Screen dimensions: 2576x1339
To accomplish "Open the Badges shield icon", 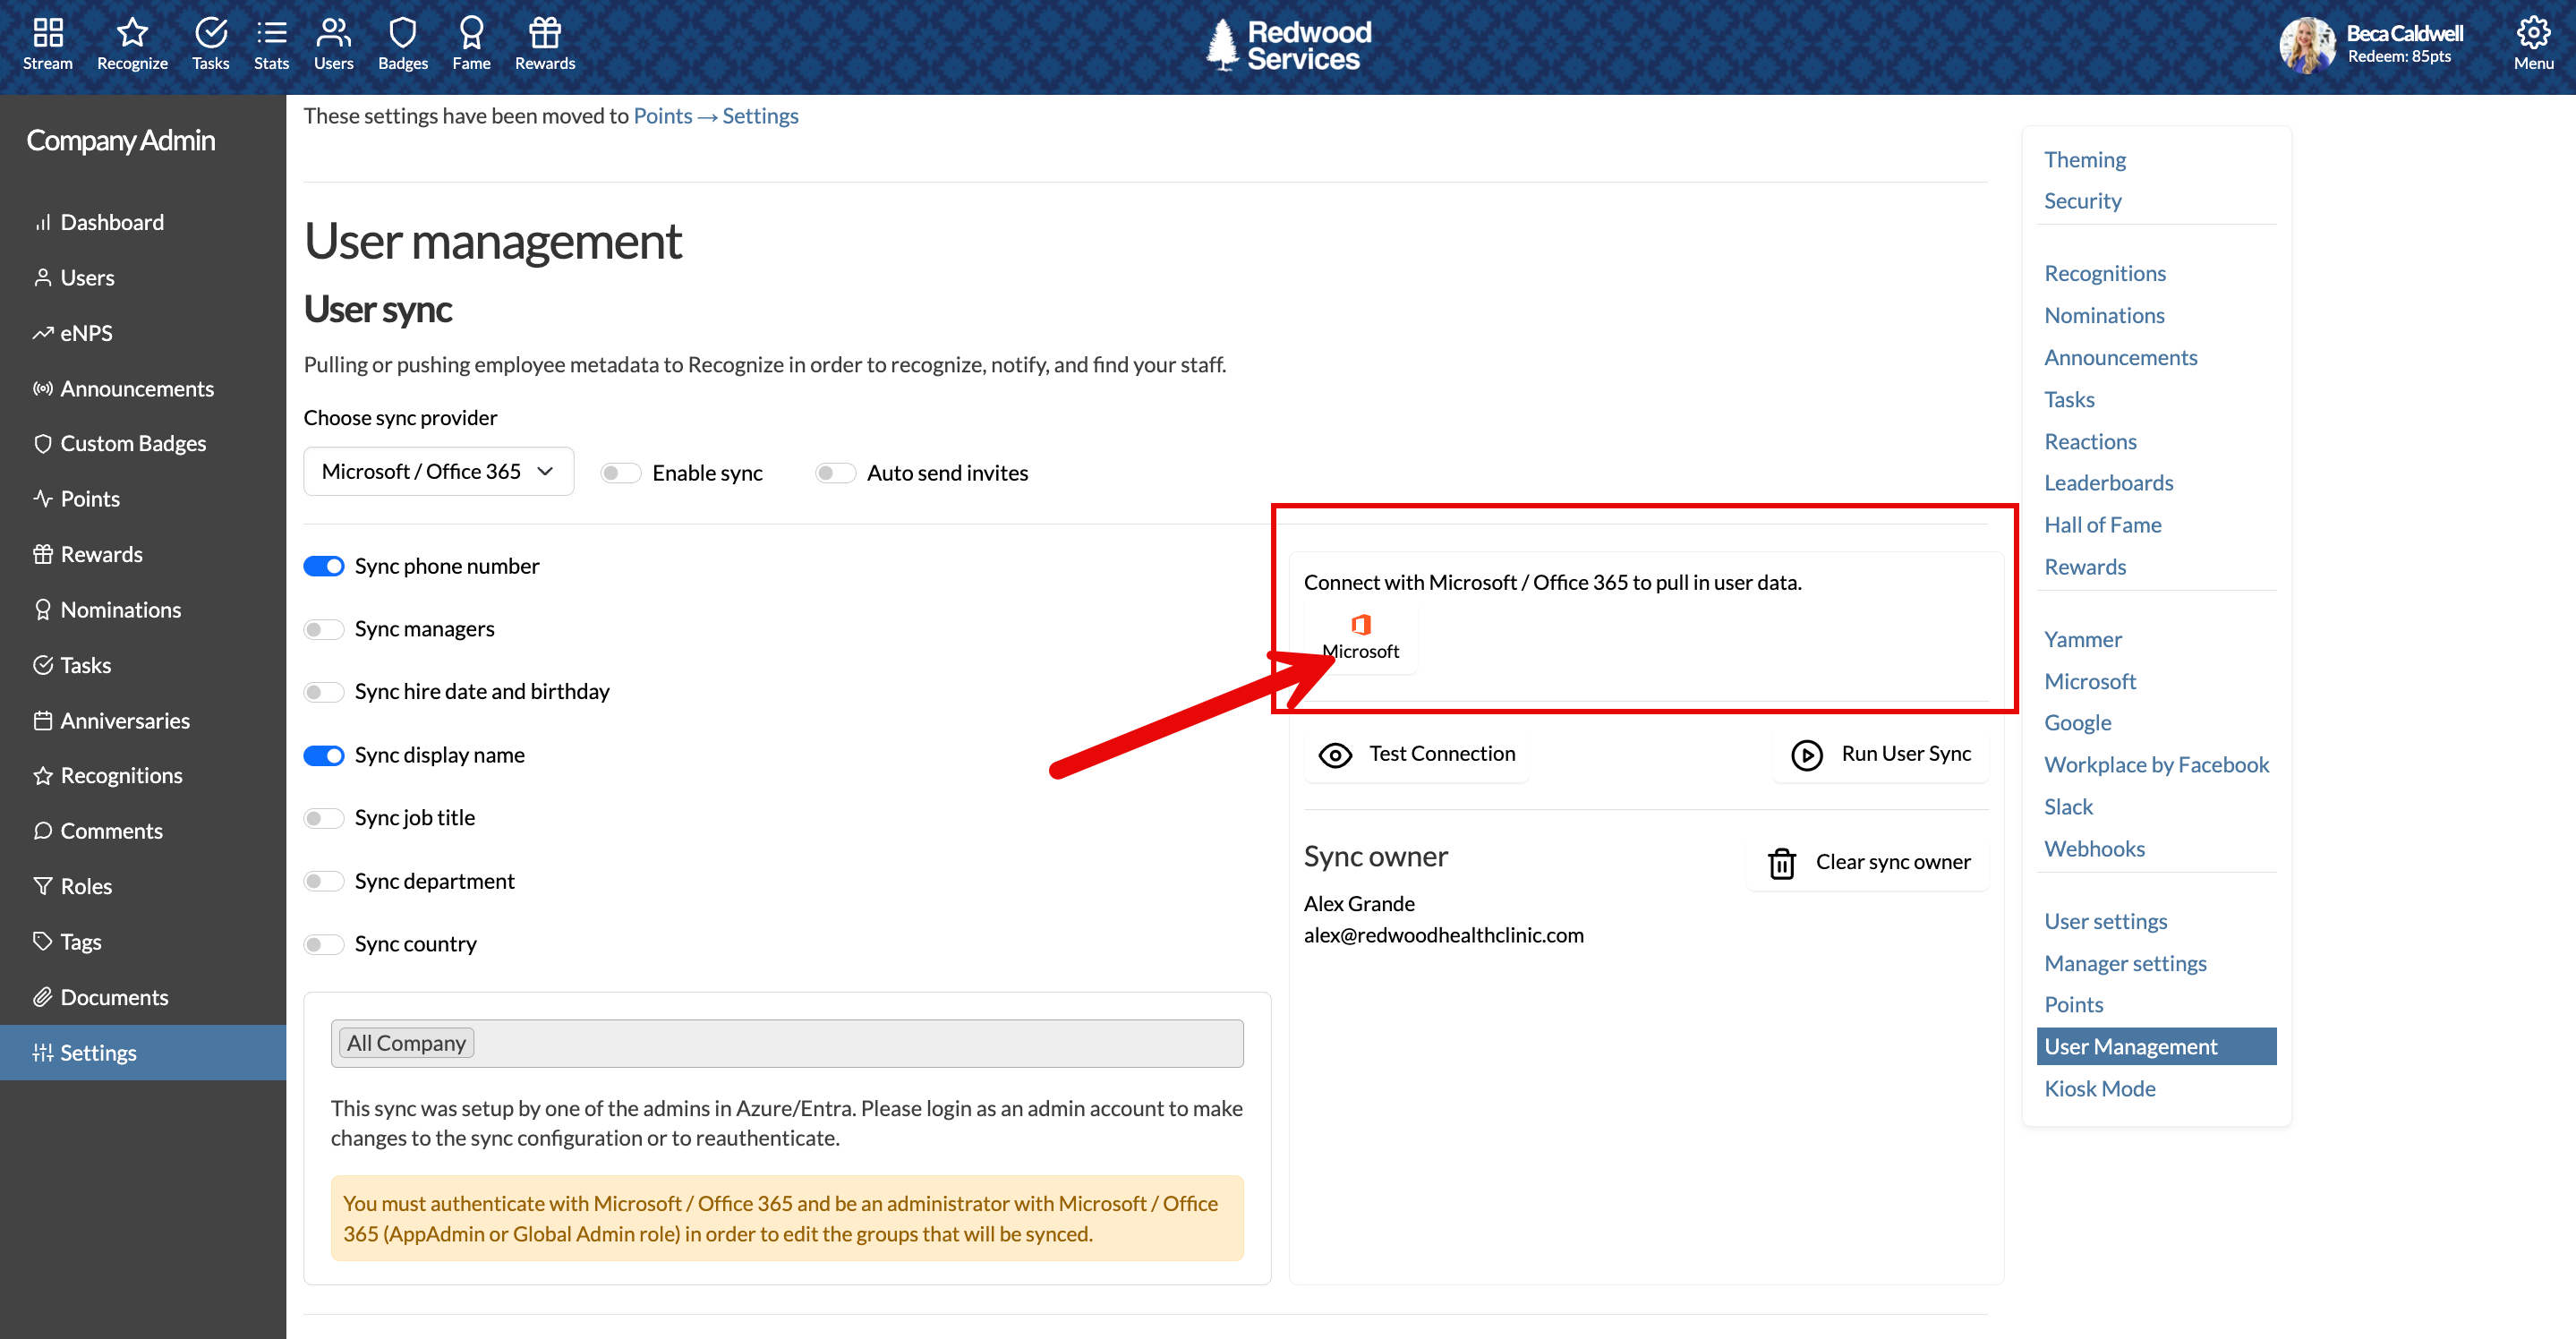I will (x=403, y=33).
